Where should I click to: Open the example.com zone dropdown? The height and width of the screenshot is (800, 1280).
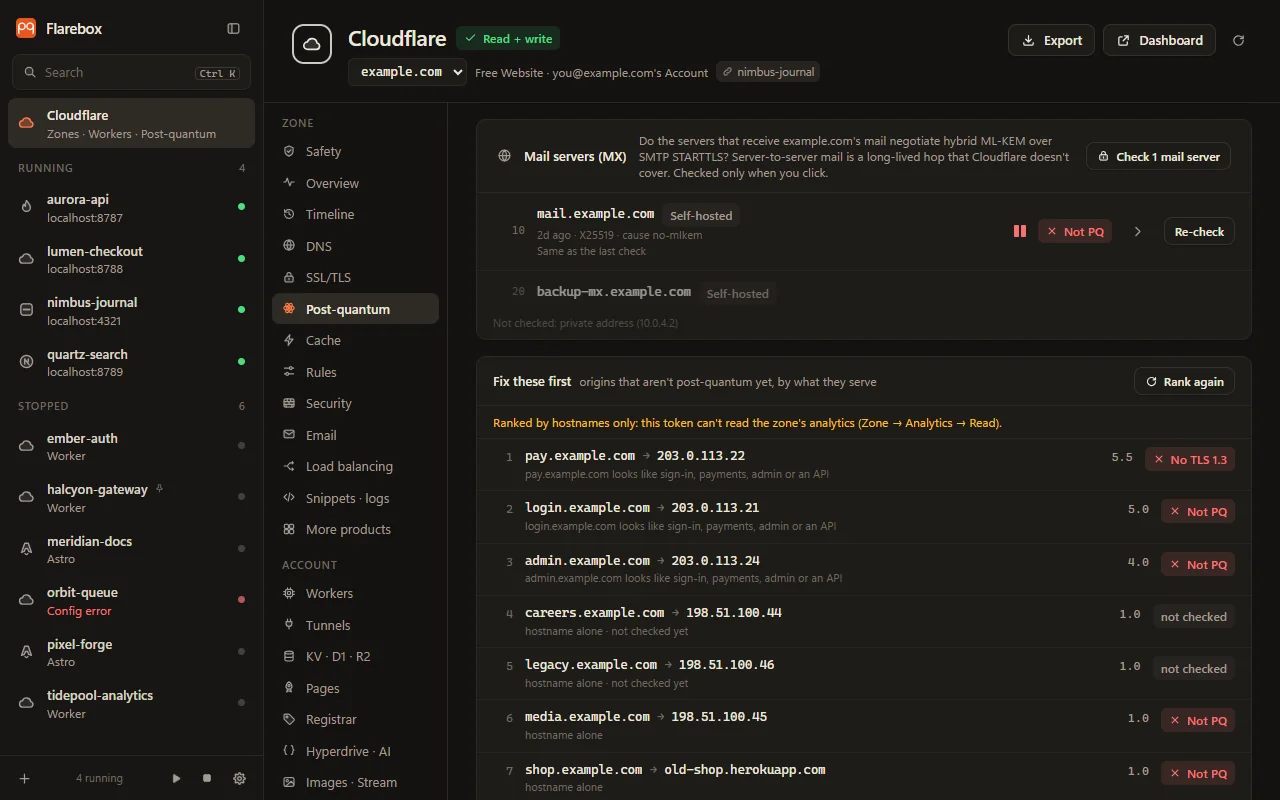[407, 72]
